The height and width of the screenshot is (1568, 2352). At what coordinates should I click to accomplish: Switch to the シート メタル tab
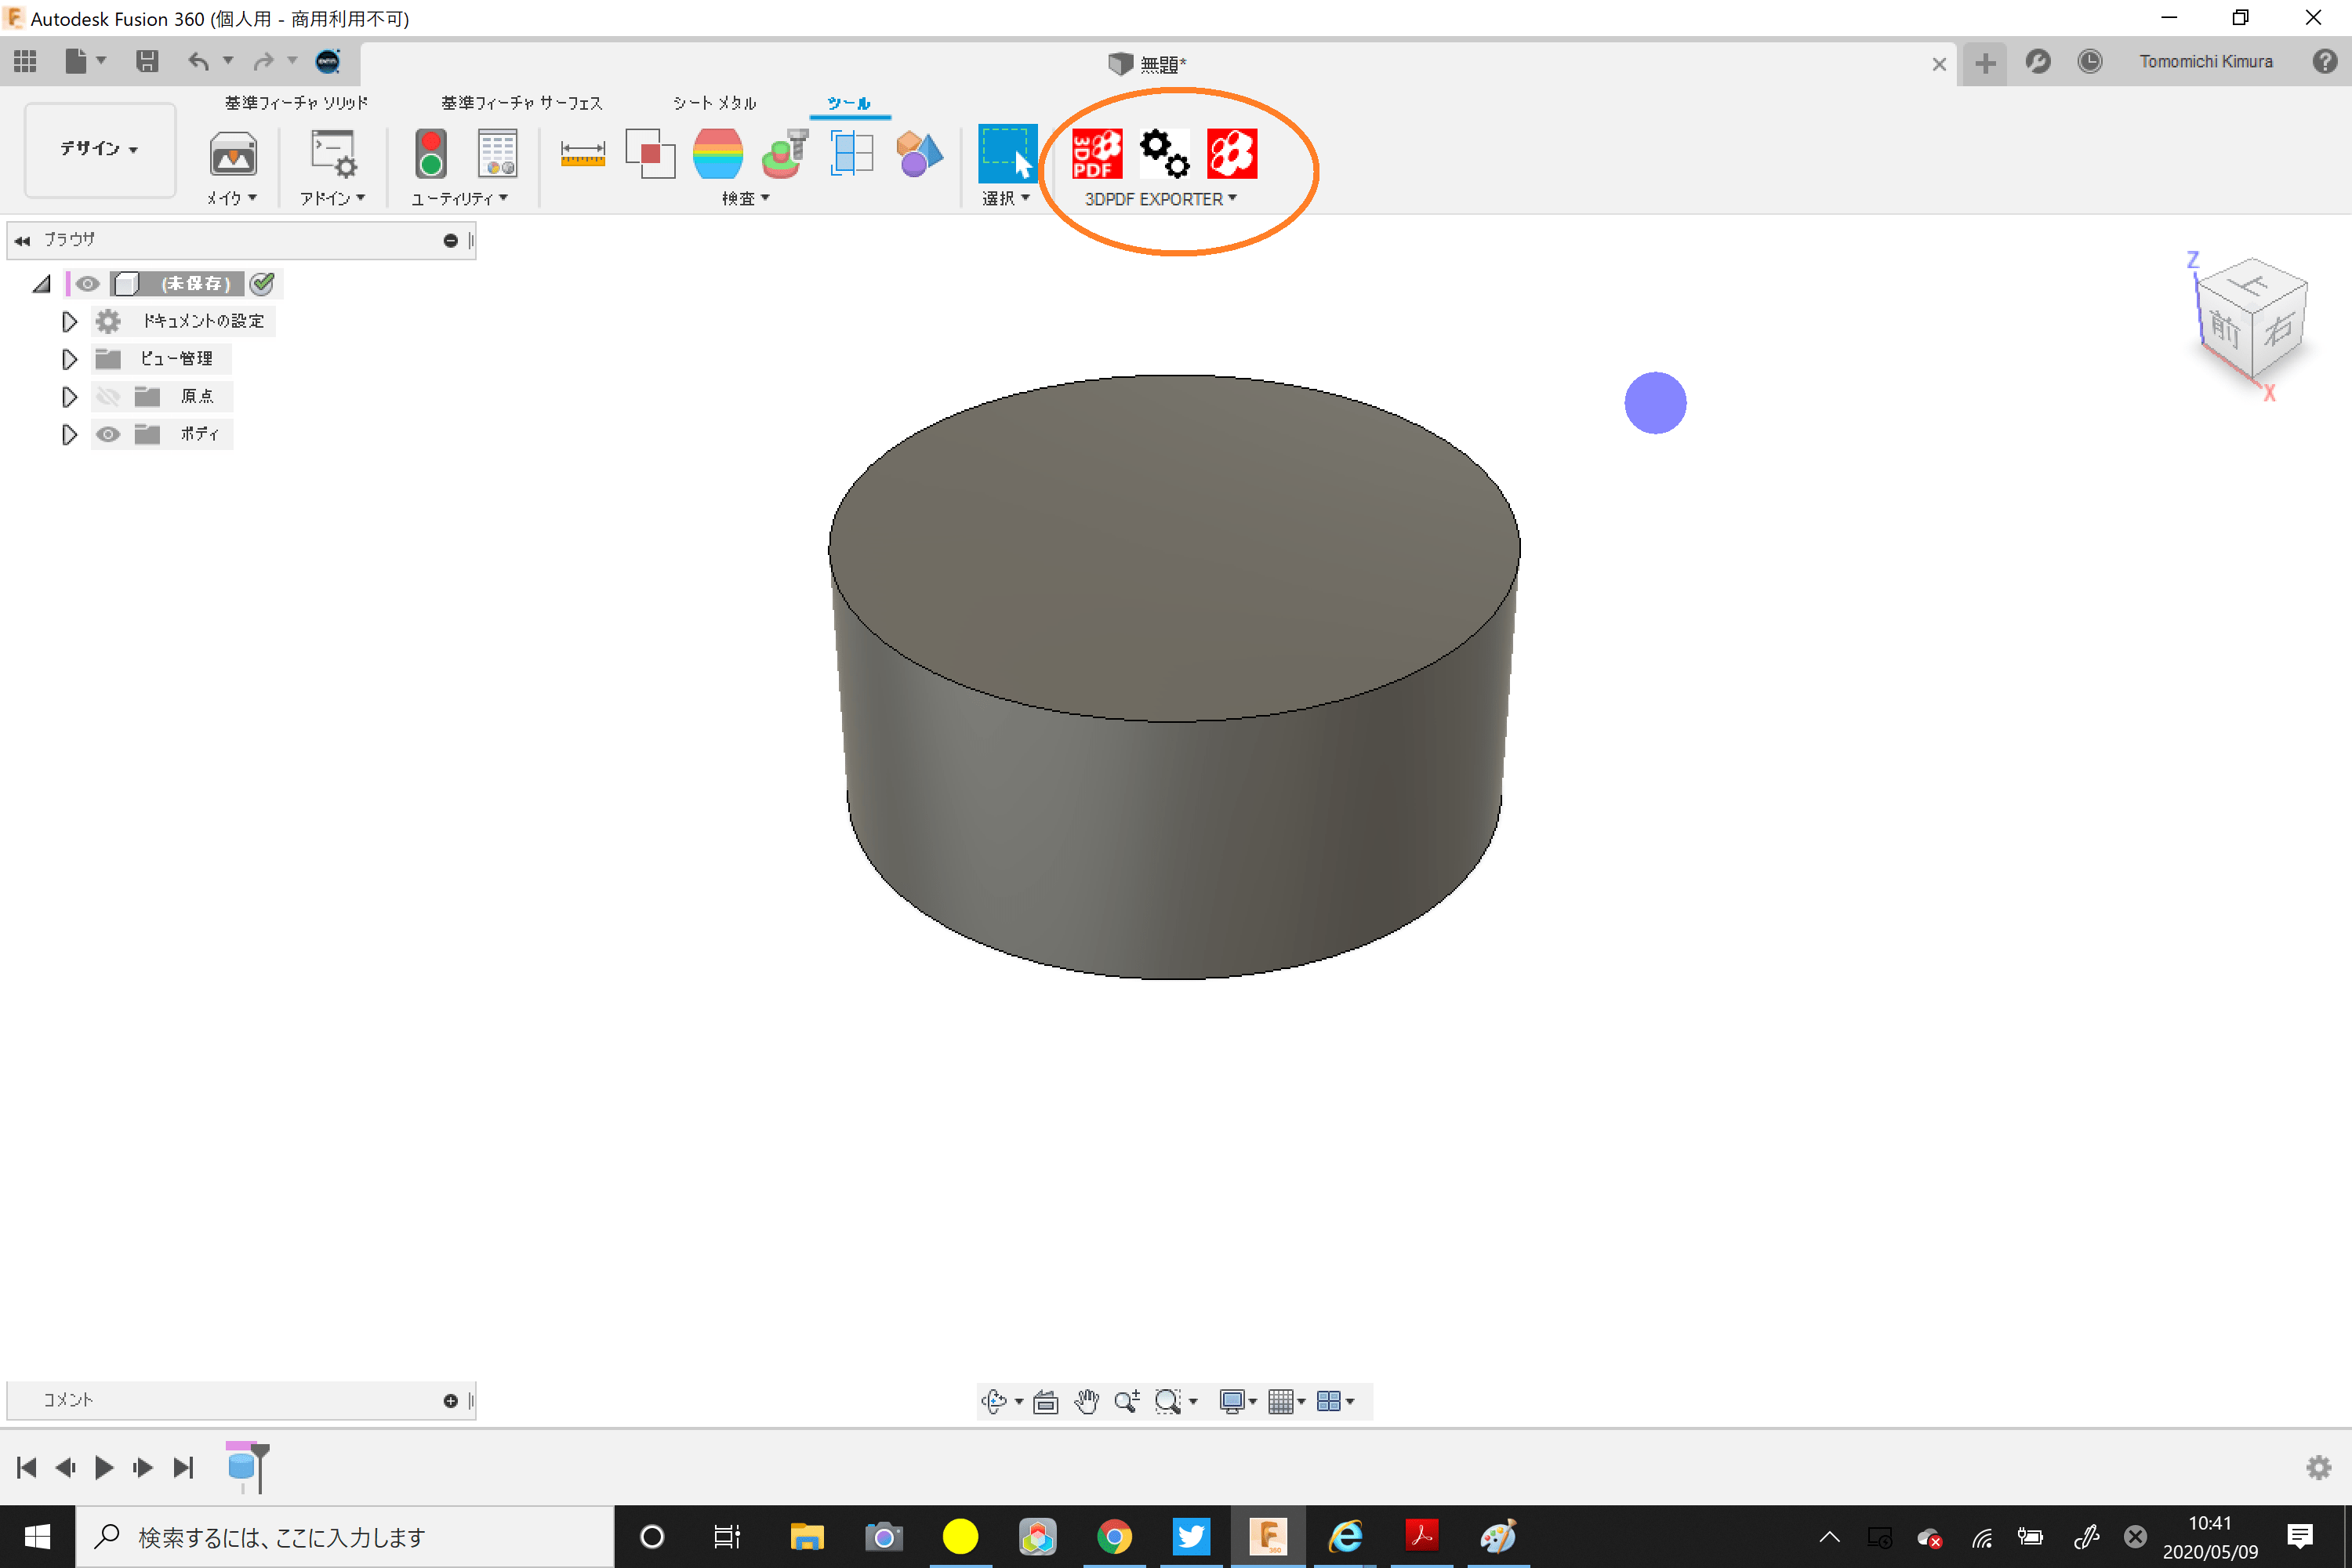(x=714, y=103)
